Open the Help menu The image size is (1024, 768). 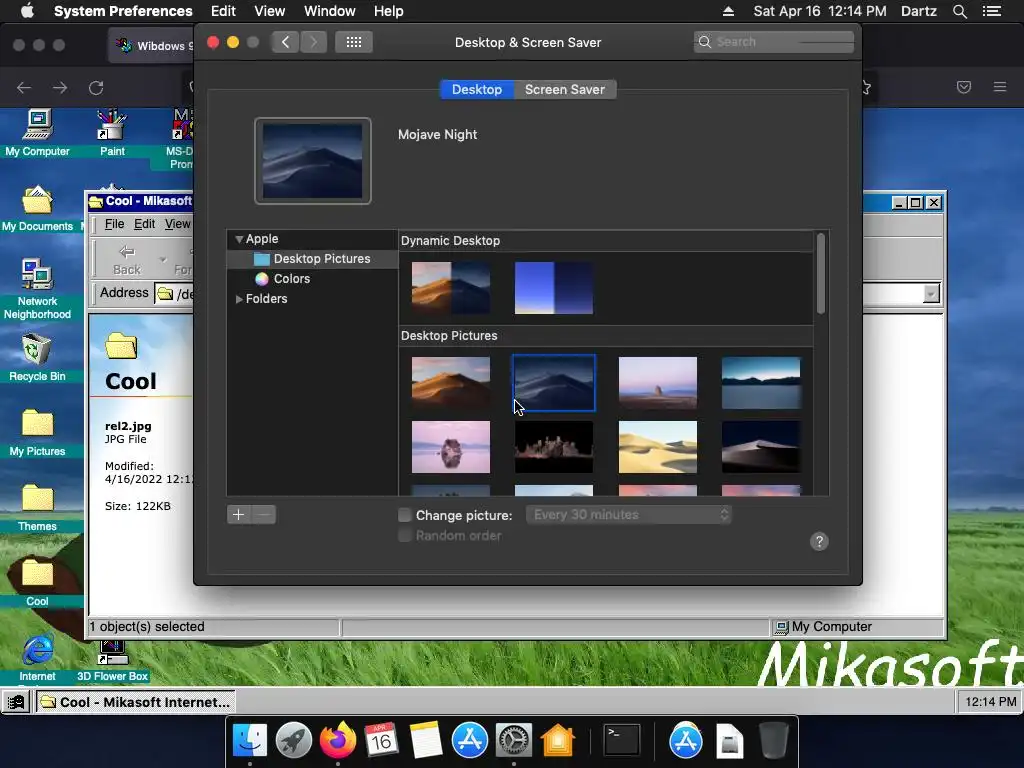coord(389,11)
